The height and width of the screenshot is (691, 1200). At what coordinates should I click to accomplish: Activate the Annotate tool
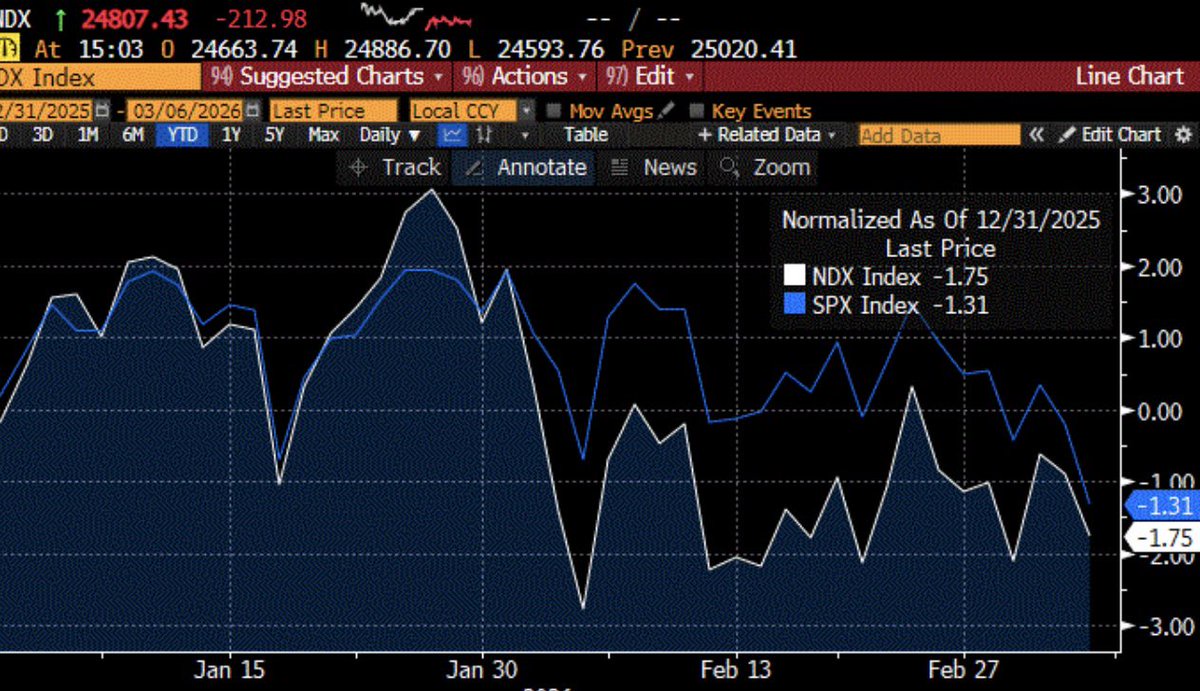[525, 168]
